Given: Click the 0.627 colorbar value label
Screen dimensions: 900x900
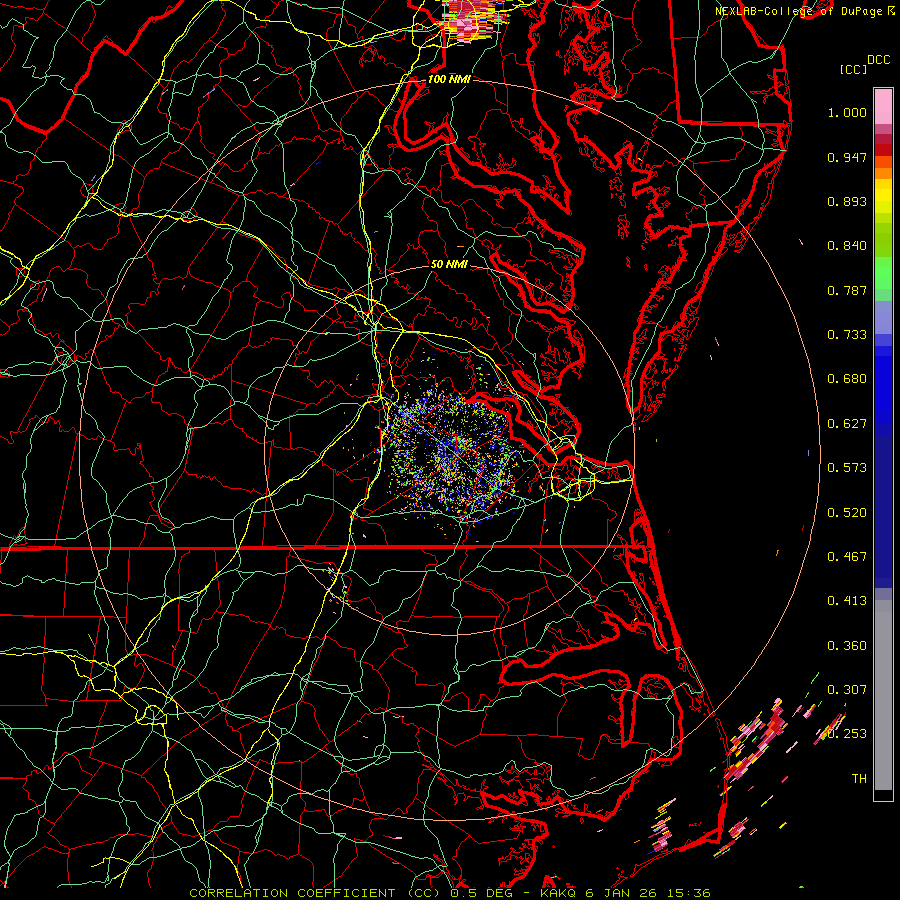Looking at the screenshot, I should (847, 424).
